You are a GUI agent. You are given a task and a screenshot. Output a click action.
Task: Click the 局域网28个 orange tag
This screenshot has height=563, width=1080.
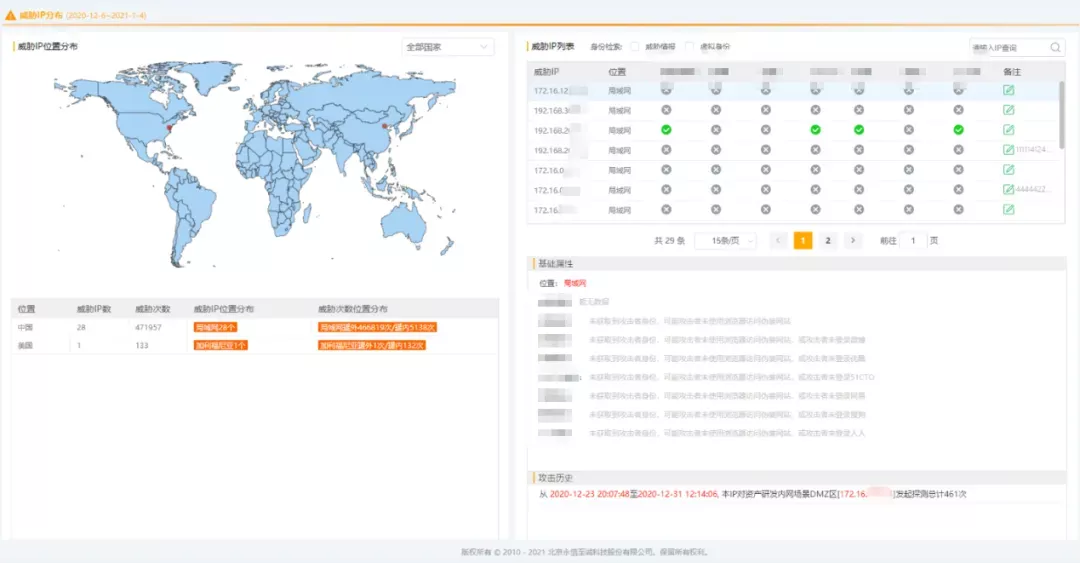215,327
